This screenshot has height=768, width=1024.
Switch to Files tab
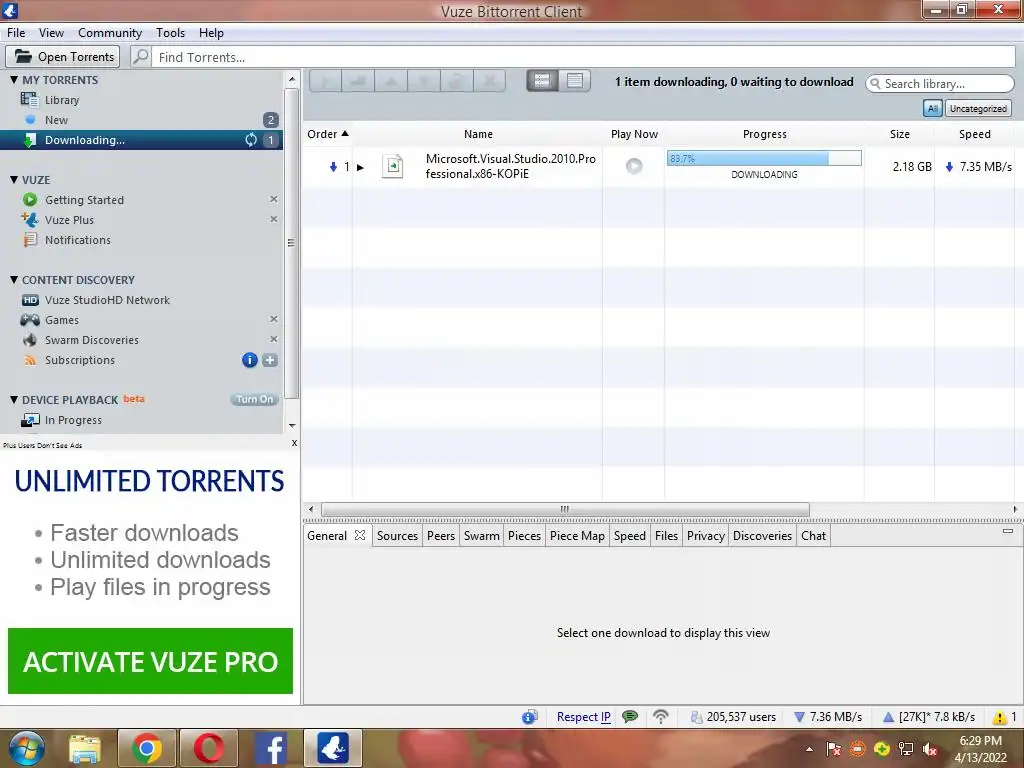click(666, 536)
